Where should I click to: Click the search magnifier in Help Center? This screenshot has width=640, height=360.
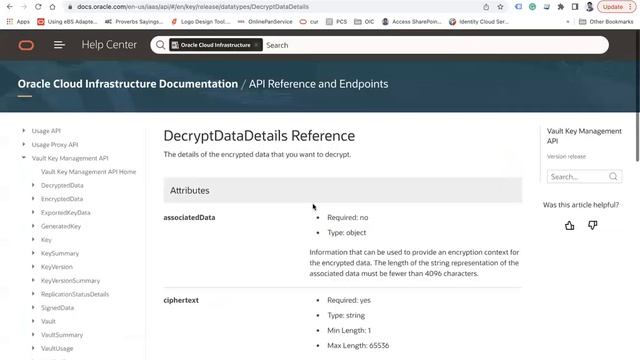[x=160, y=45]
